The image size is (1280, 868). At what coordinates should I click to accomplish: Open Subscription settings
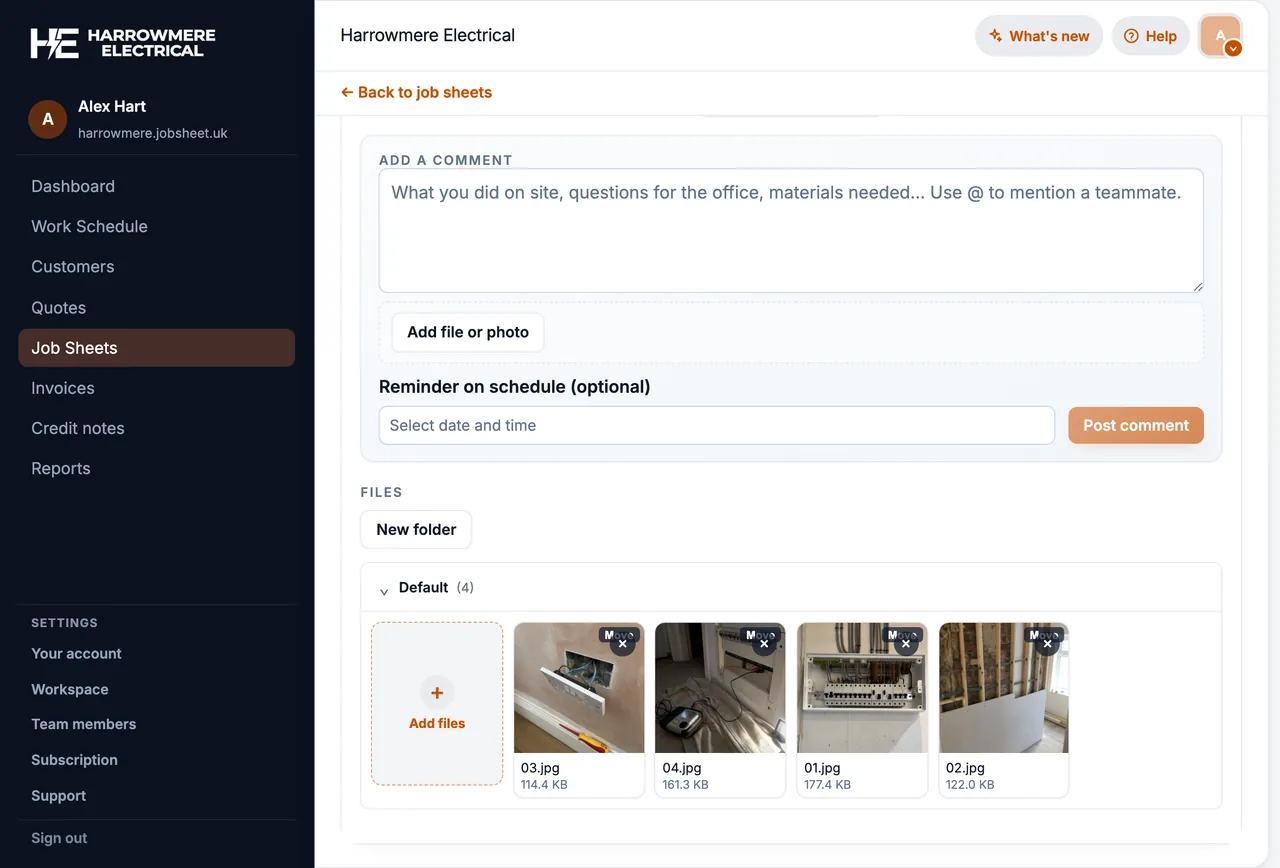coord(74,760)
